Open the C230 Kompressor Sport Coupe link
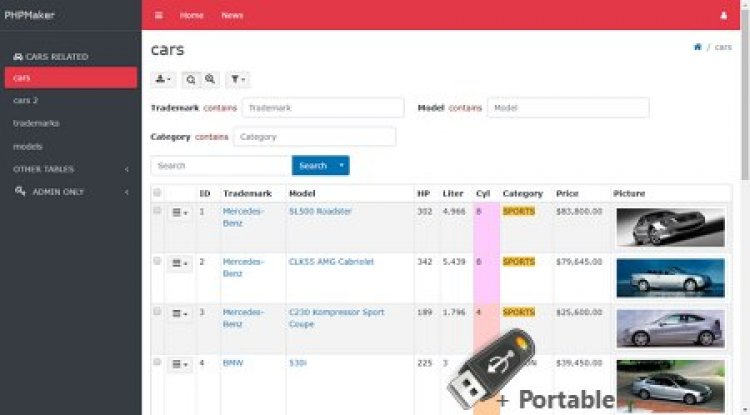Screen dimensions: 750x415 point(336,318)
